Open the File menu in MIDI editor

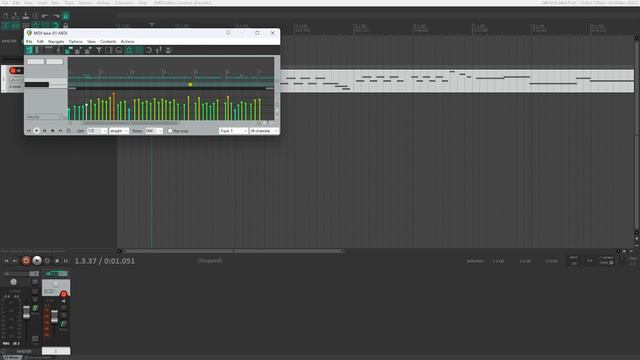click(29, 42)
